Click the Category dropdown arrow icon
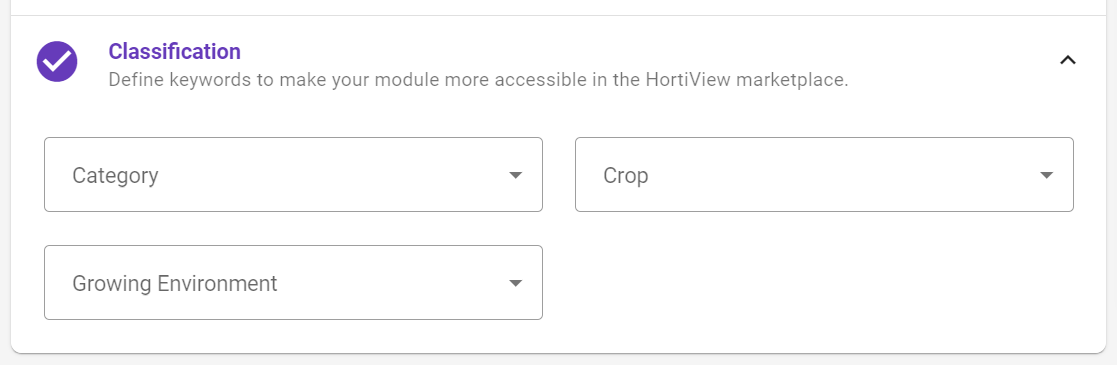1117x365 pixels. point(516,175)
